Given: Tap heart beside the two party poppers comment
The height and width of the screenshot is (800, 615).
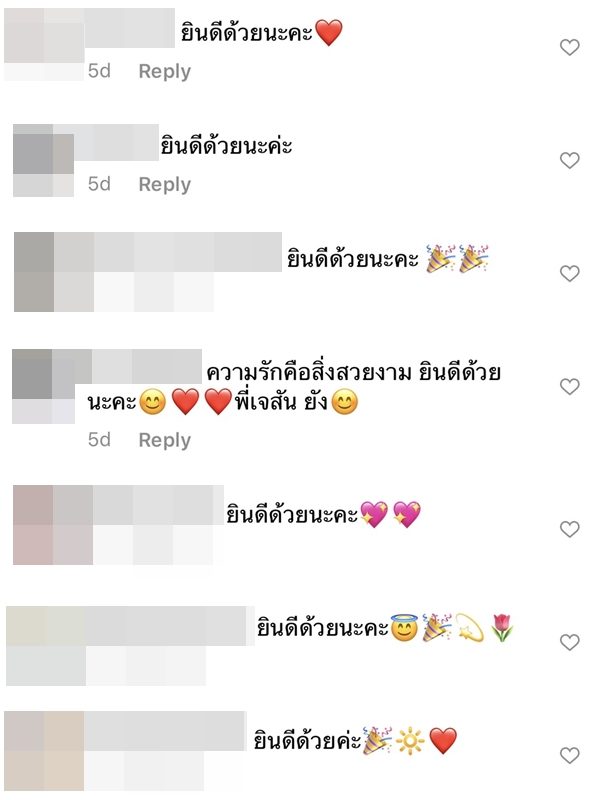Looking at the screenshot, I should click(569, 274).
